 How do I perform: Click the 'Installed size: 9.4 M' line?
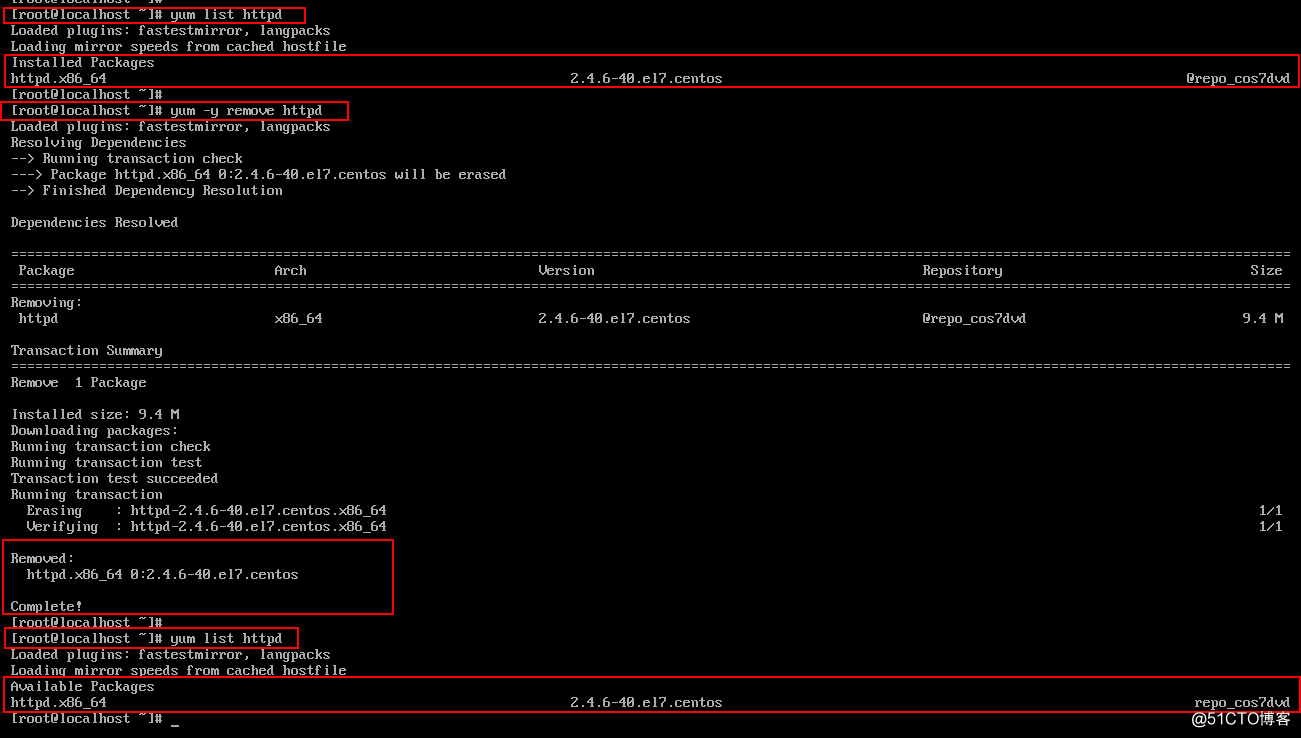pos(94,414)
